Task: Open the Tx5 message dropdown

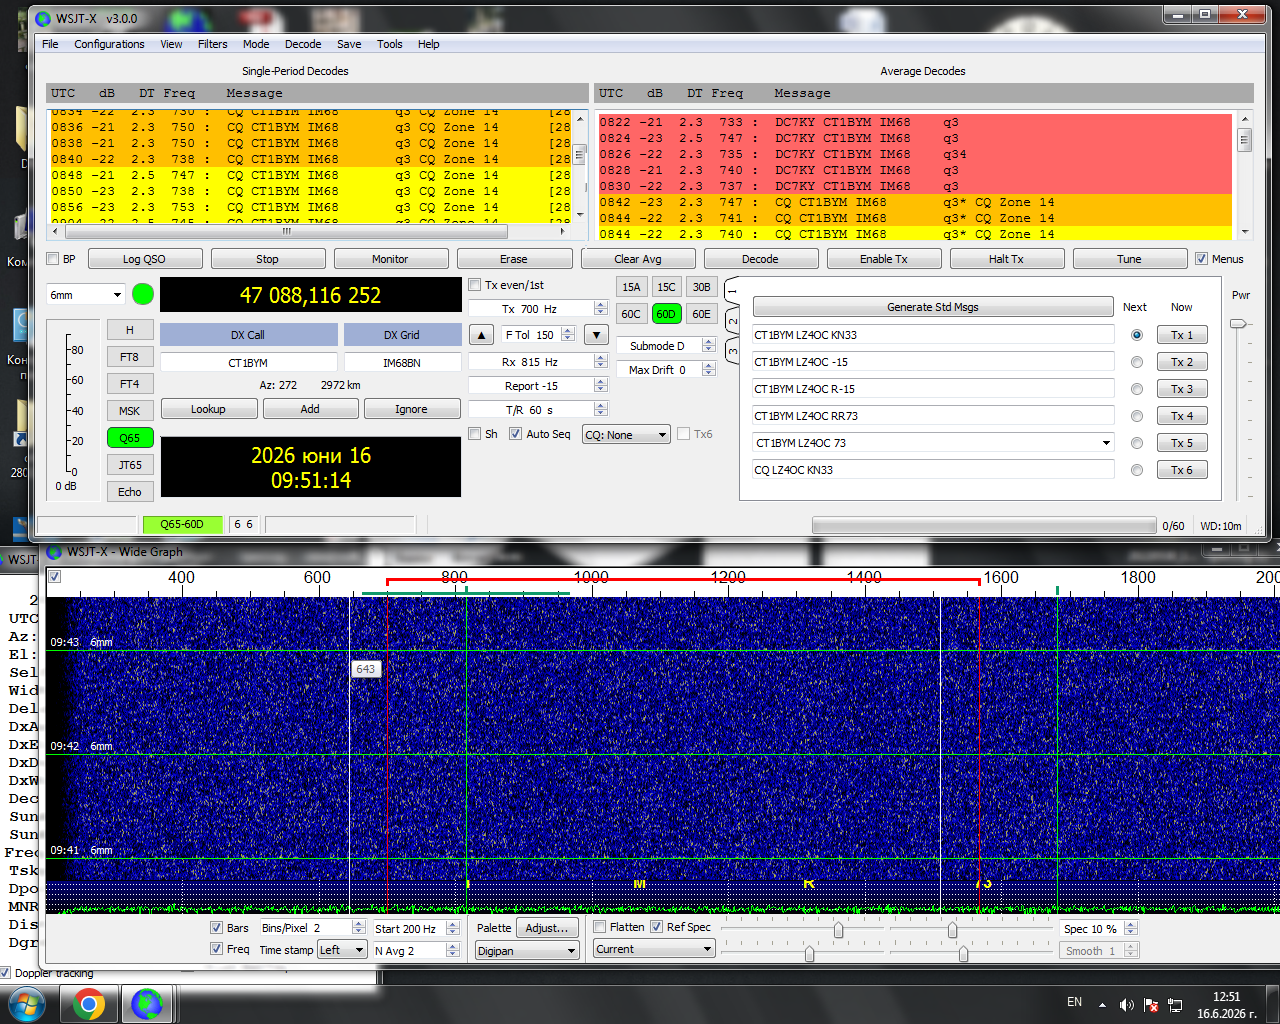Action: tap(1106, 443)
